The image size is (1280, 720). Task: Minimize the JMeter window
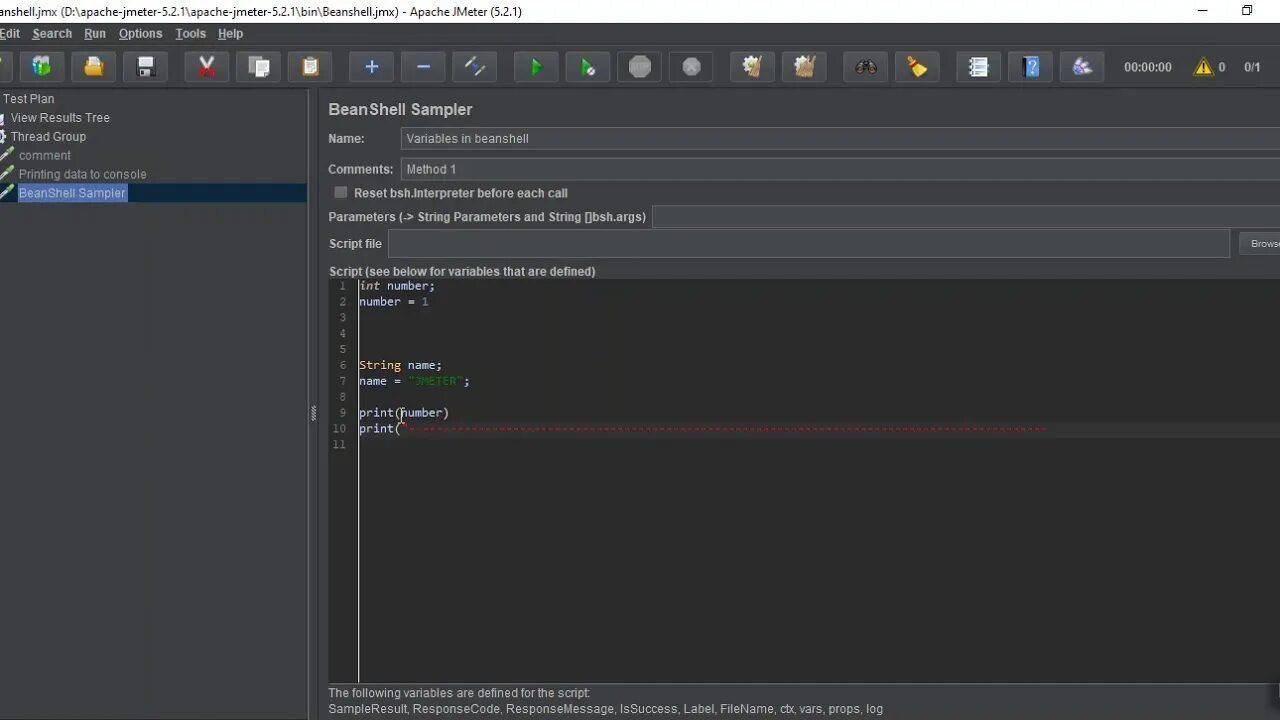pos(1202,11)
